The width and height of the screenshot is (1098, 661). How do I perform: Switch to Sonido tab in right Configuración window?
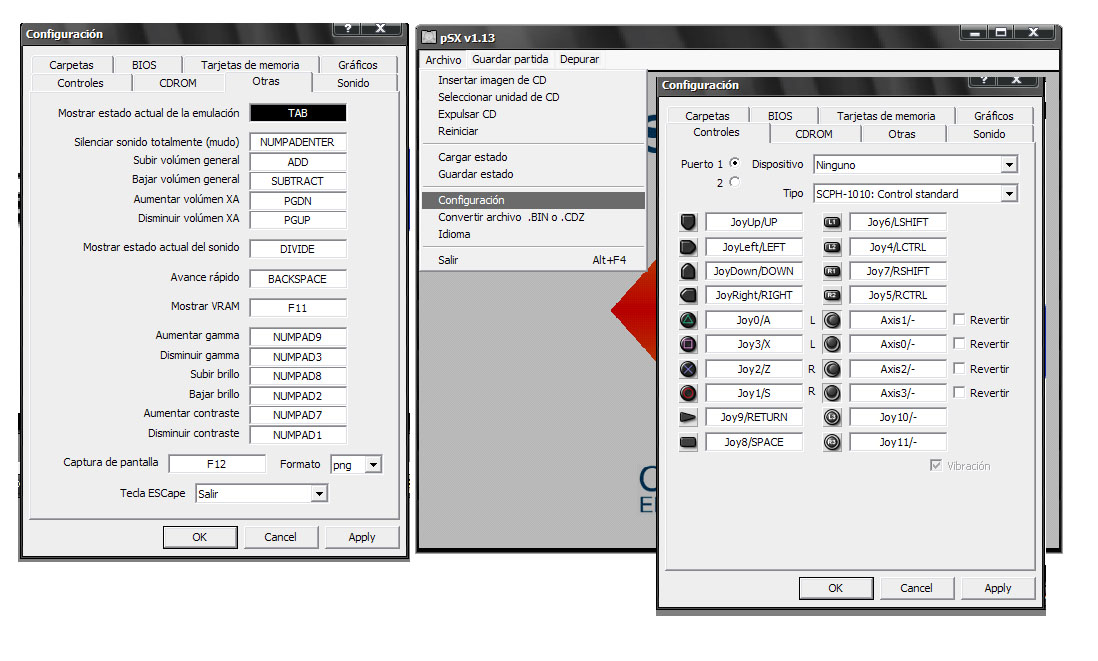989,134
